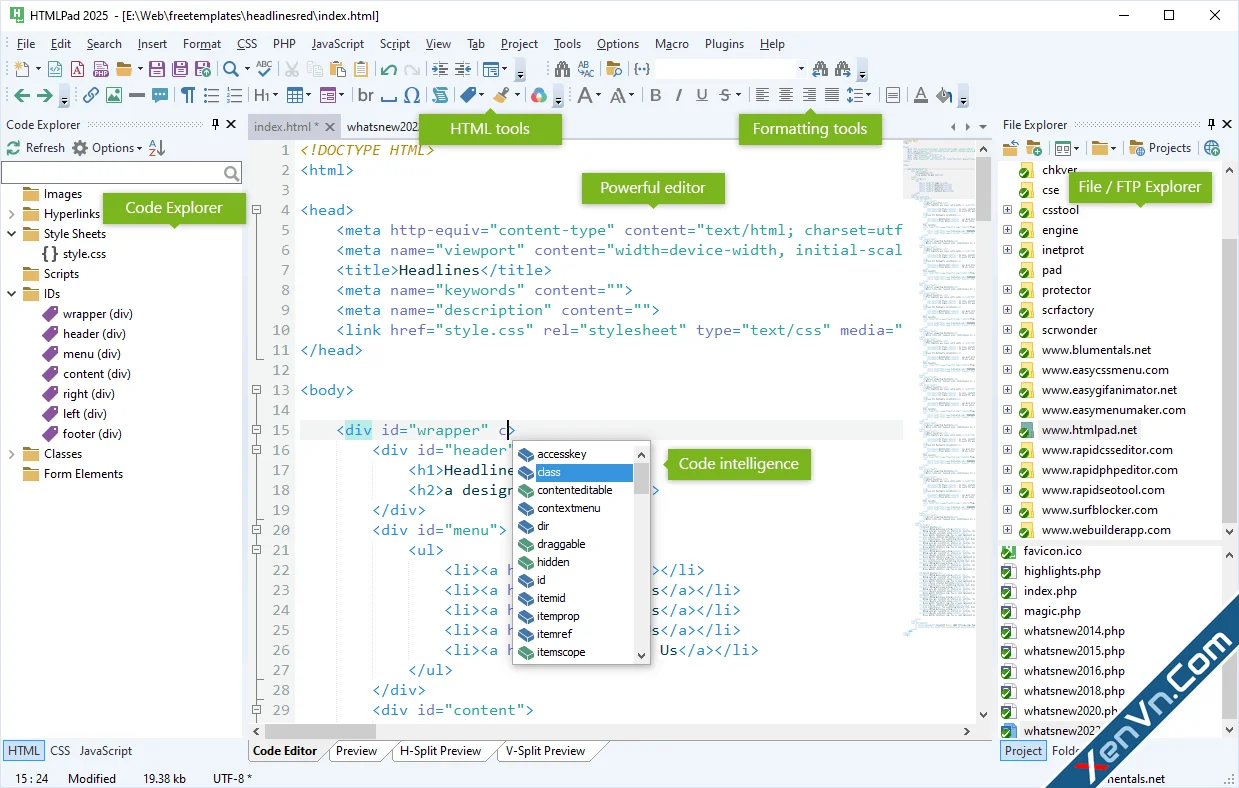
Task: Switch to the CSS explorer tab
Action: pos(60,751)
